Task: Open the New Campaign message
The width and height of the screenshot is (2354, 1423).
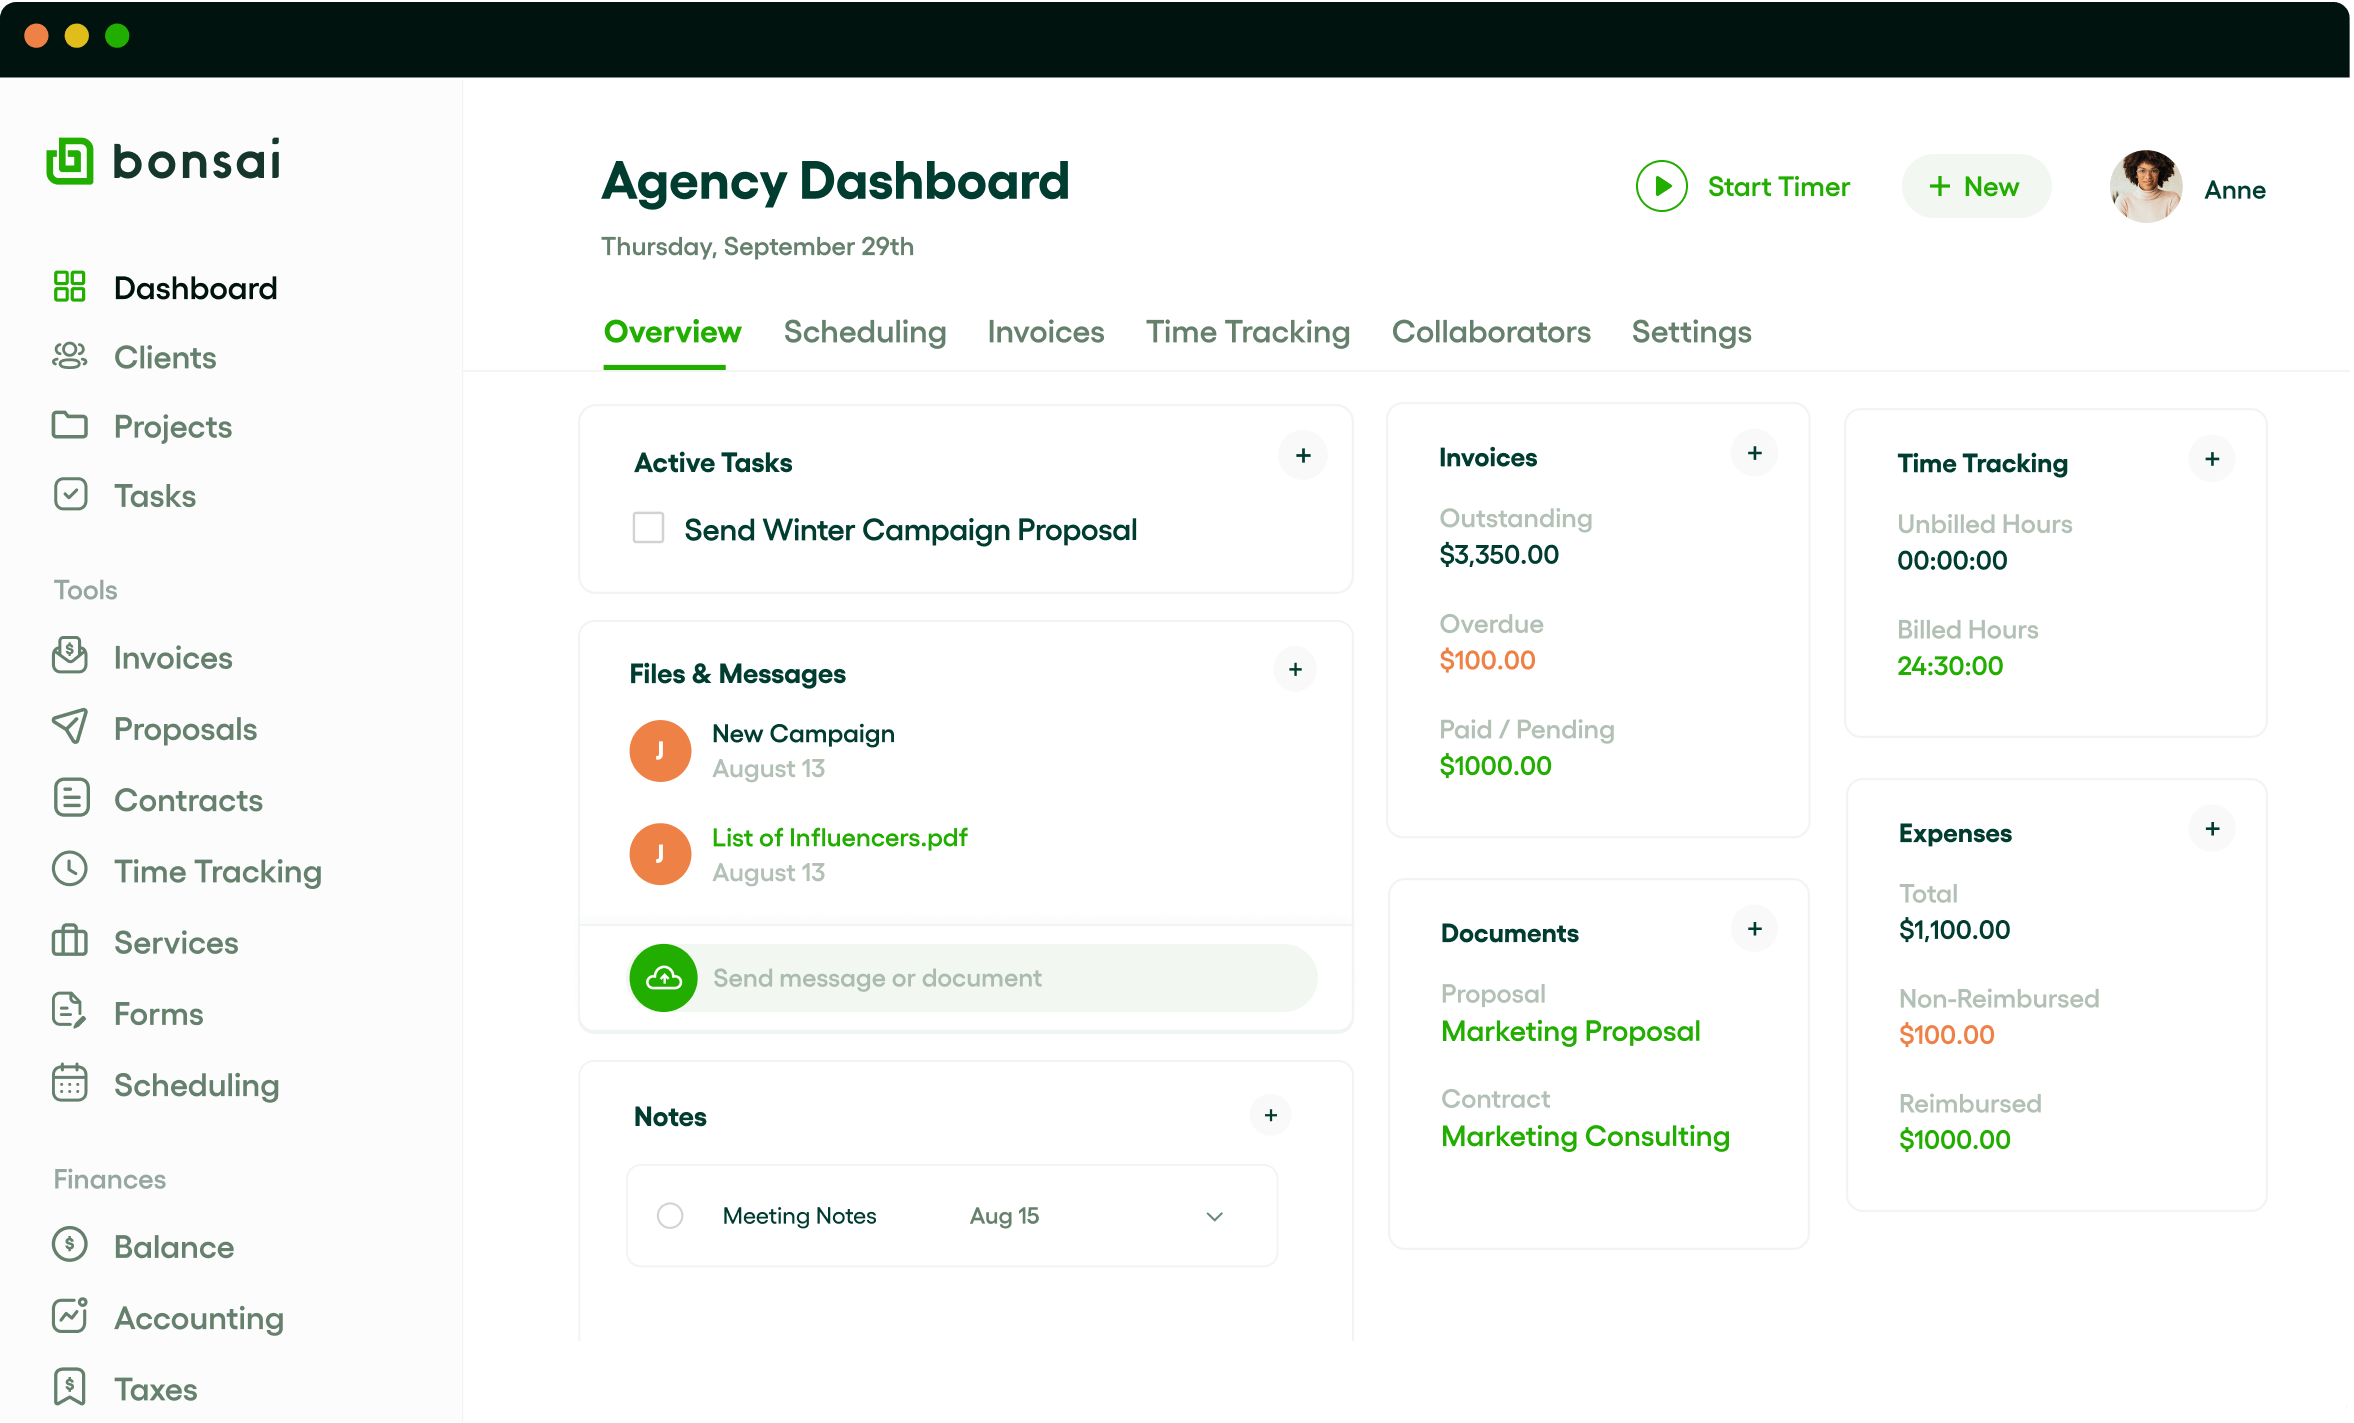Action: [803, 734]
